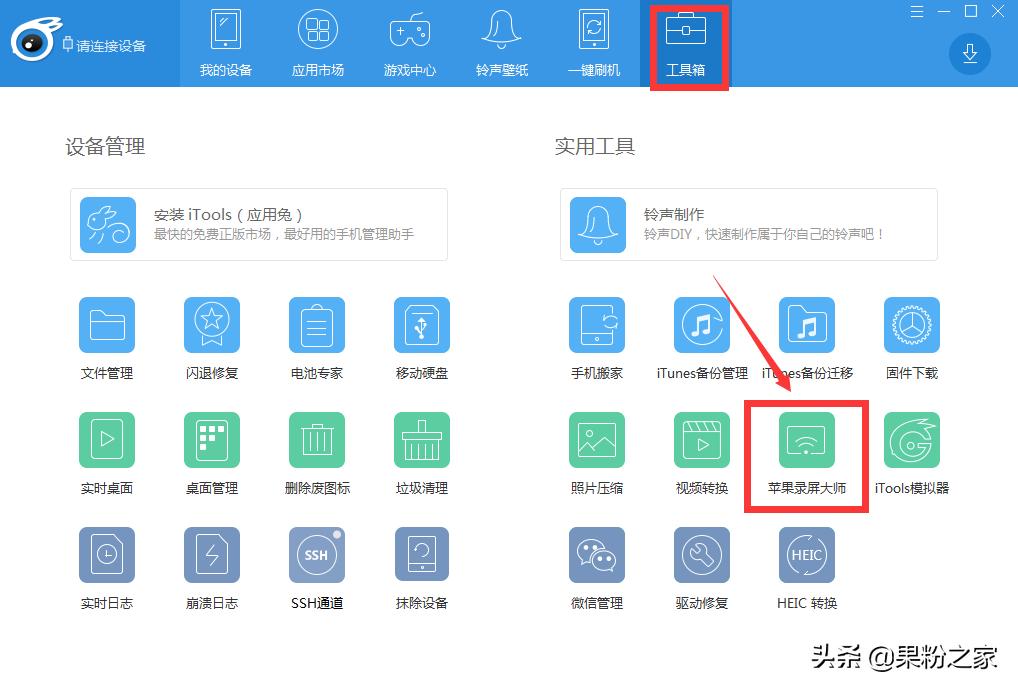Open the iTools模拟器 emulator
The width and height of the screenshot is (1018, 690).
[x=911, y=439]
